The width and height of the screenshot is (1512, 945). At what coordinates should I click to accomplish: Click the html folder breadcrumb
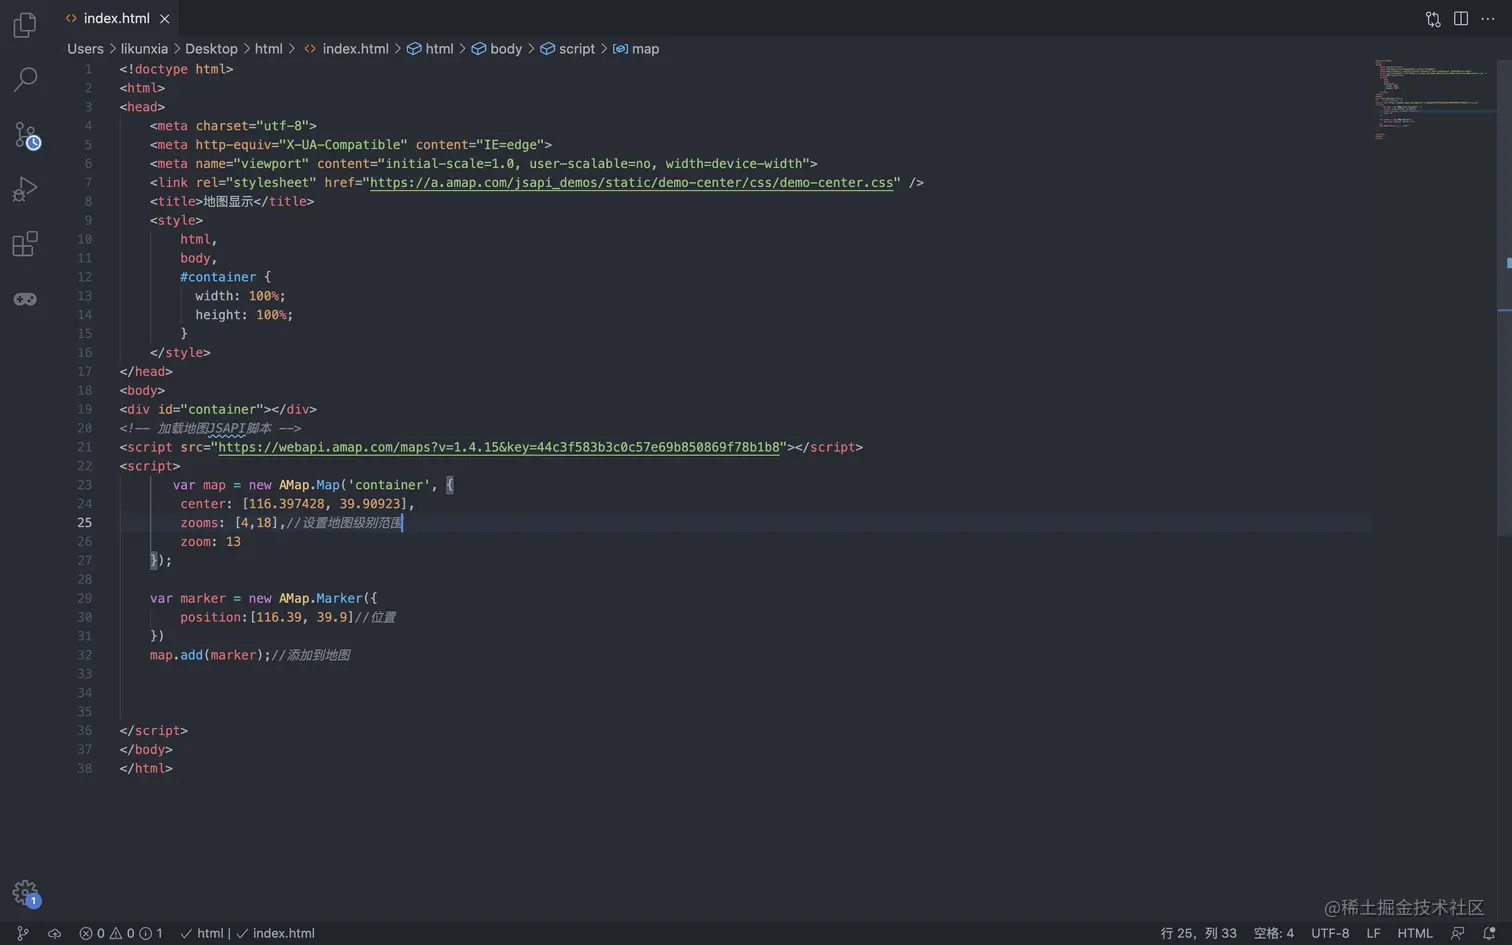268,48
